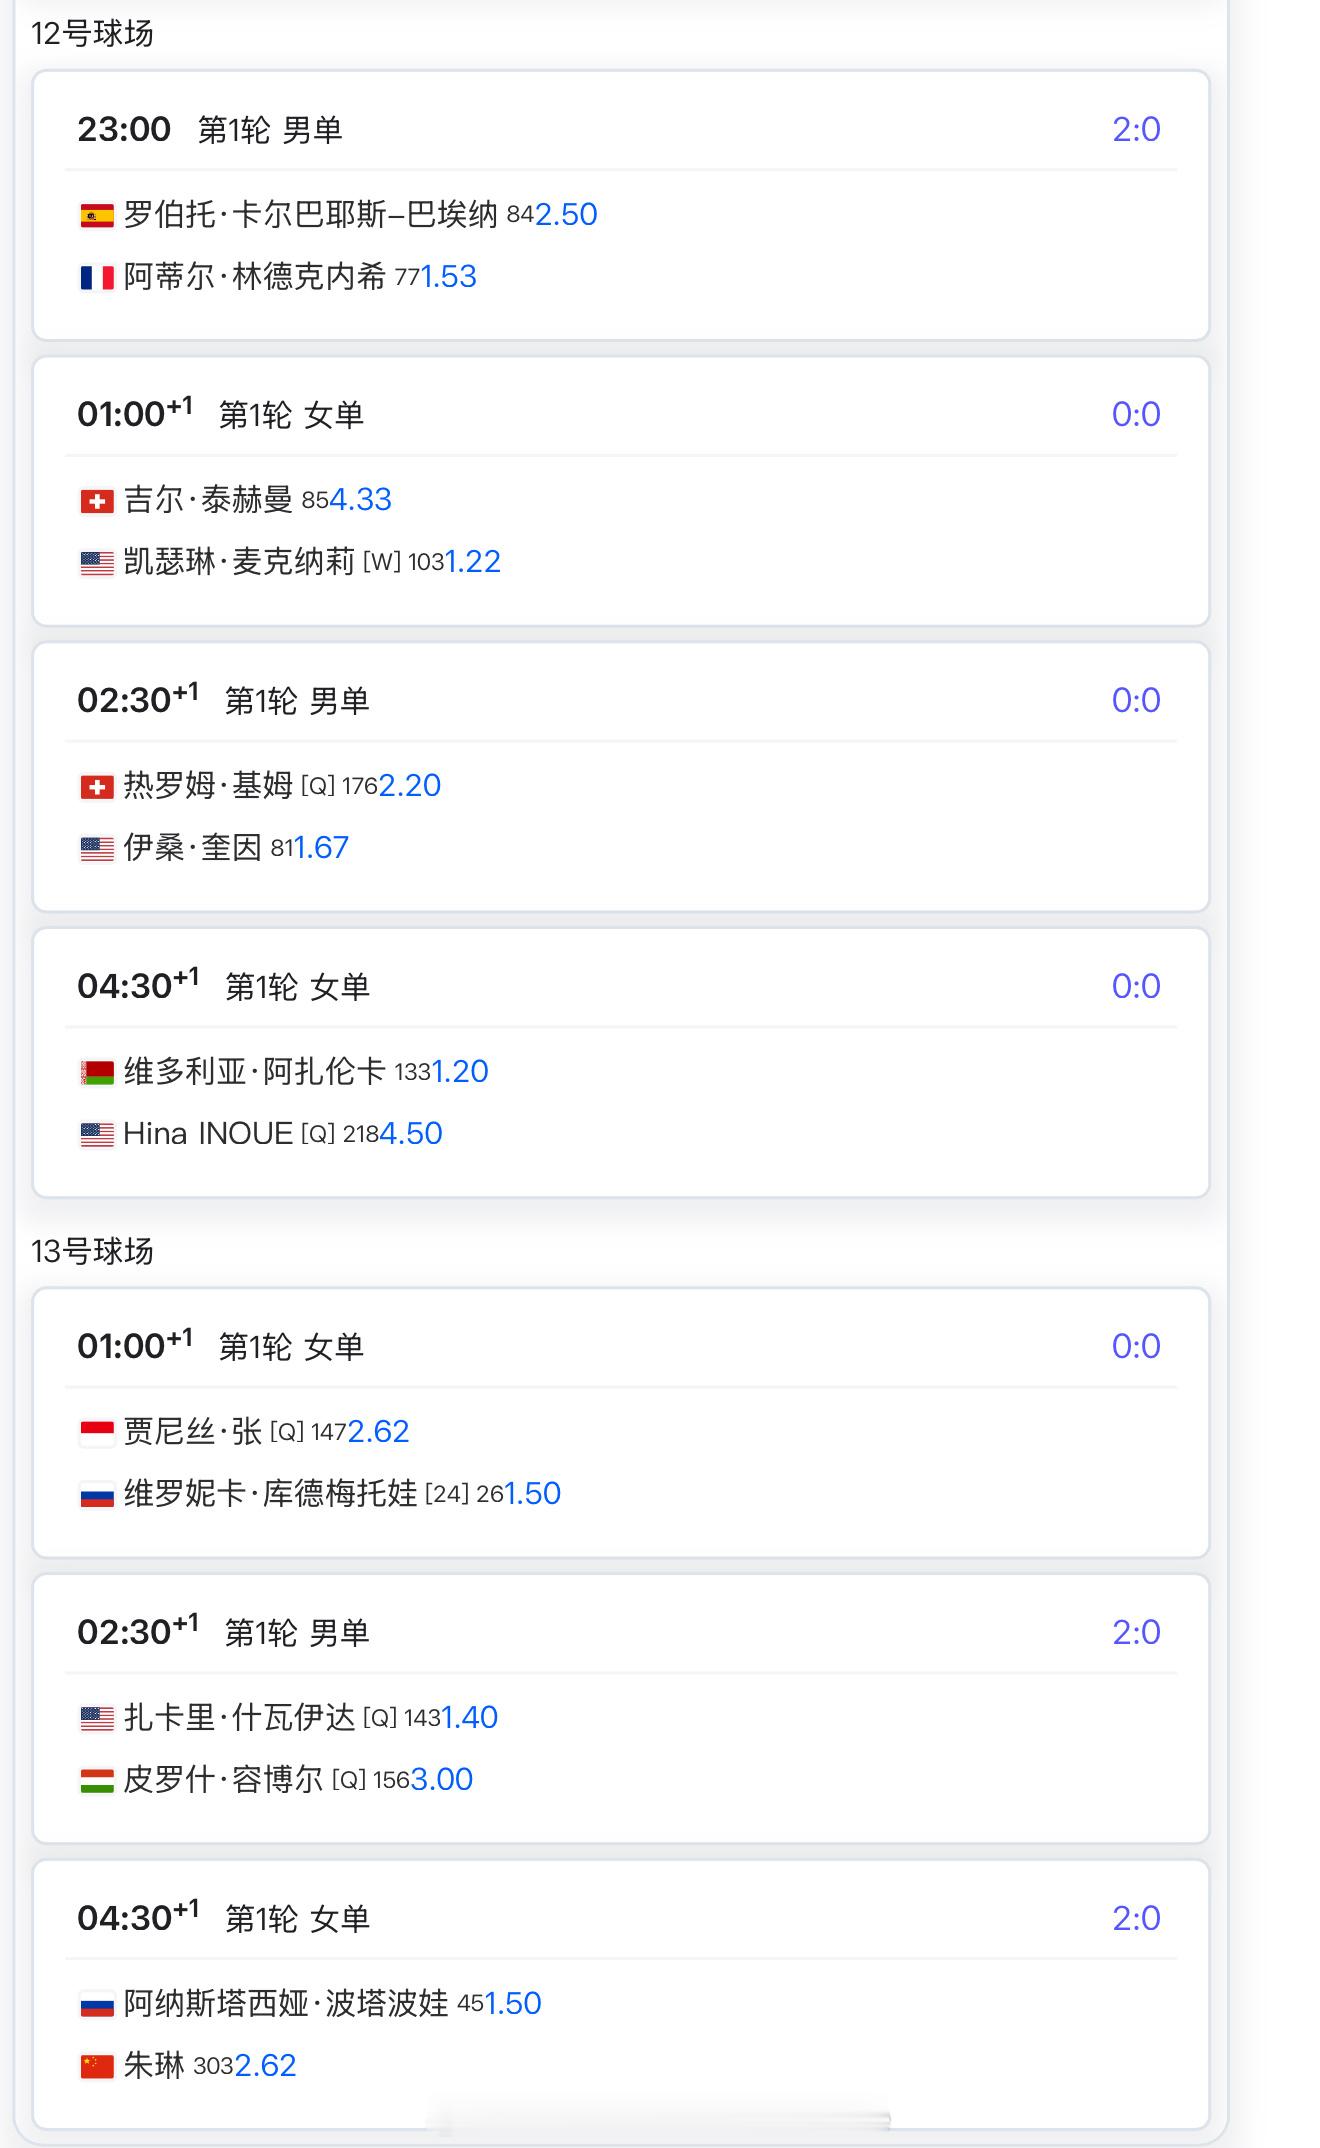Click the Russia flag beside 维罗妮卡·库德梅托娃
The width and height of the screenshot is (1320, 2148).
coord(97,1494)
